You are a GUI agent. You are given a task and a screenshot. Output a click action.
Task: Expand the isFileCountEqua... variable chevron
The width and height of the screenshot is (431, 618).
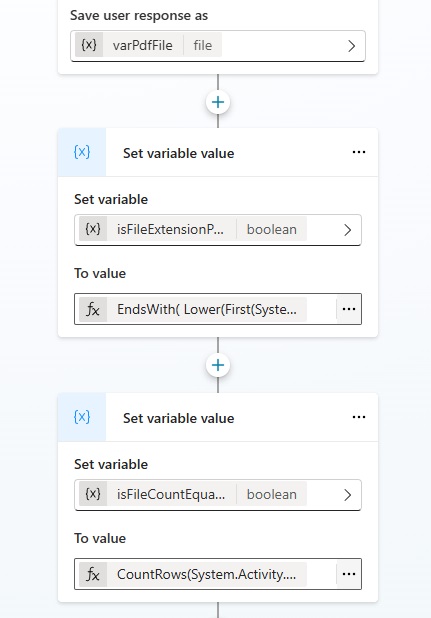pos(347,495)
